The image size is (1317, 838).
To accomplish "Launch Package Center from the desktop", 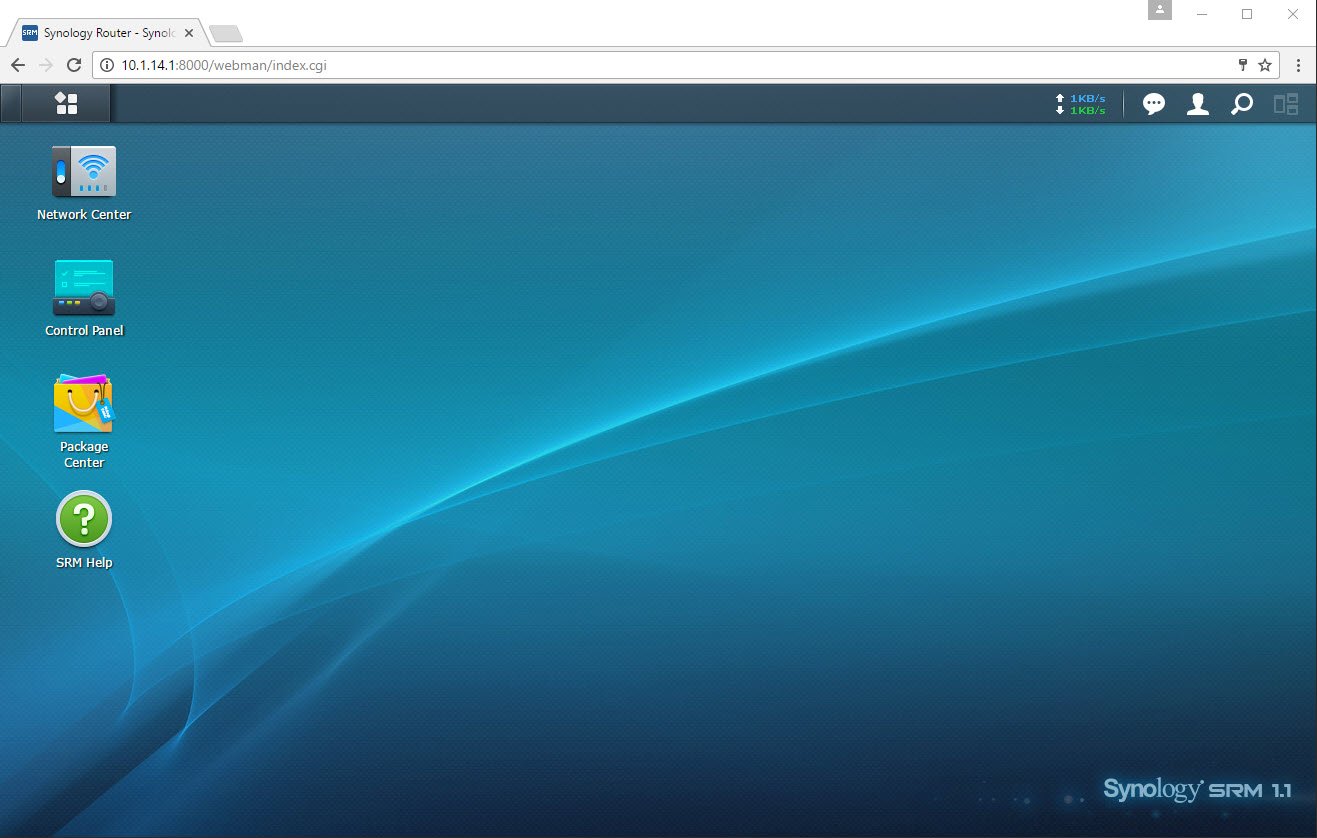I will (x=84, y=403).
